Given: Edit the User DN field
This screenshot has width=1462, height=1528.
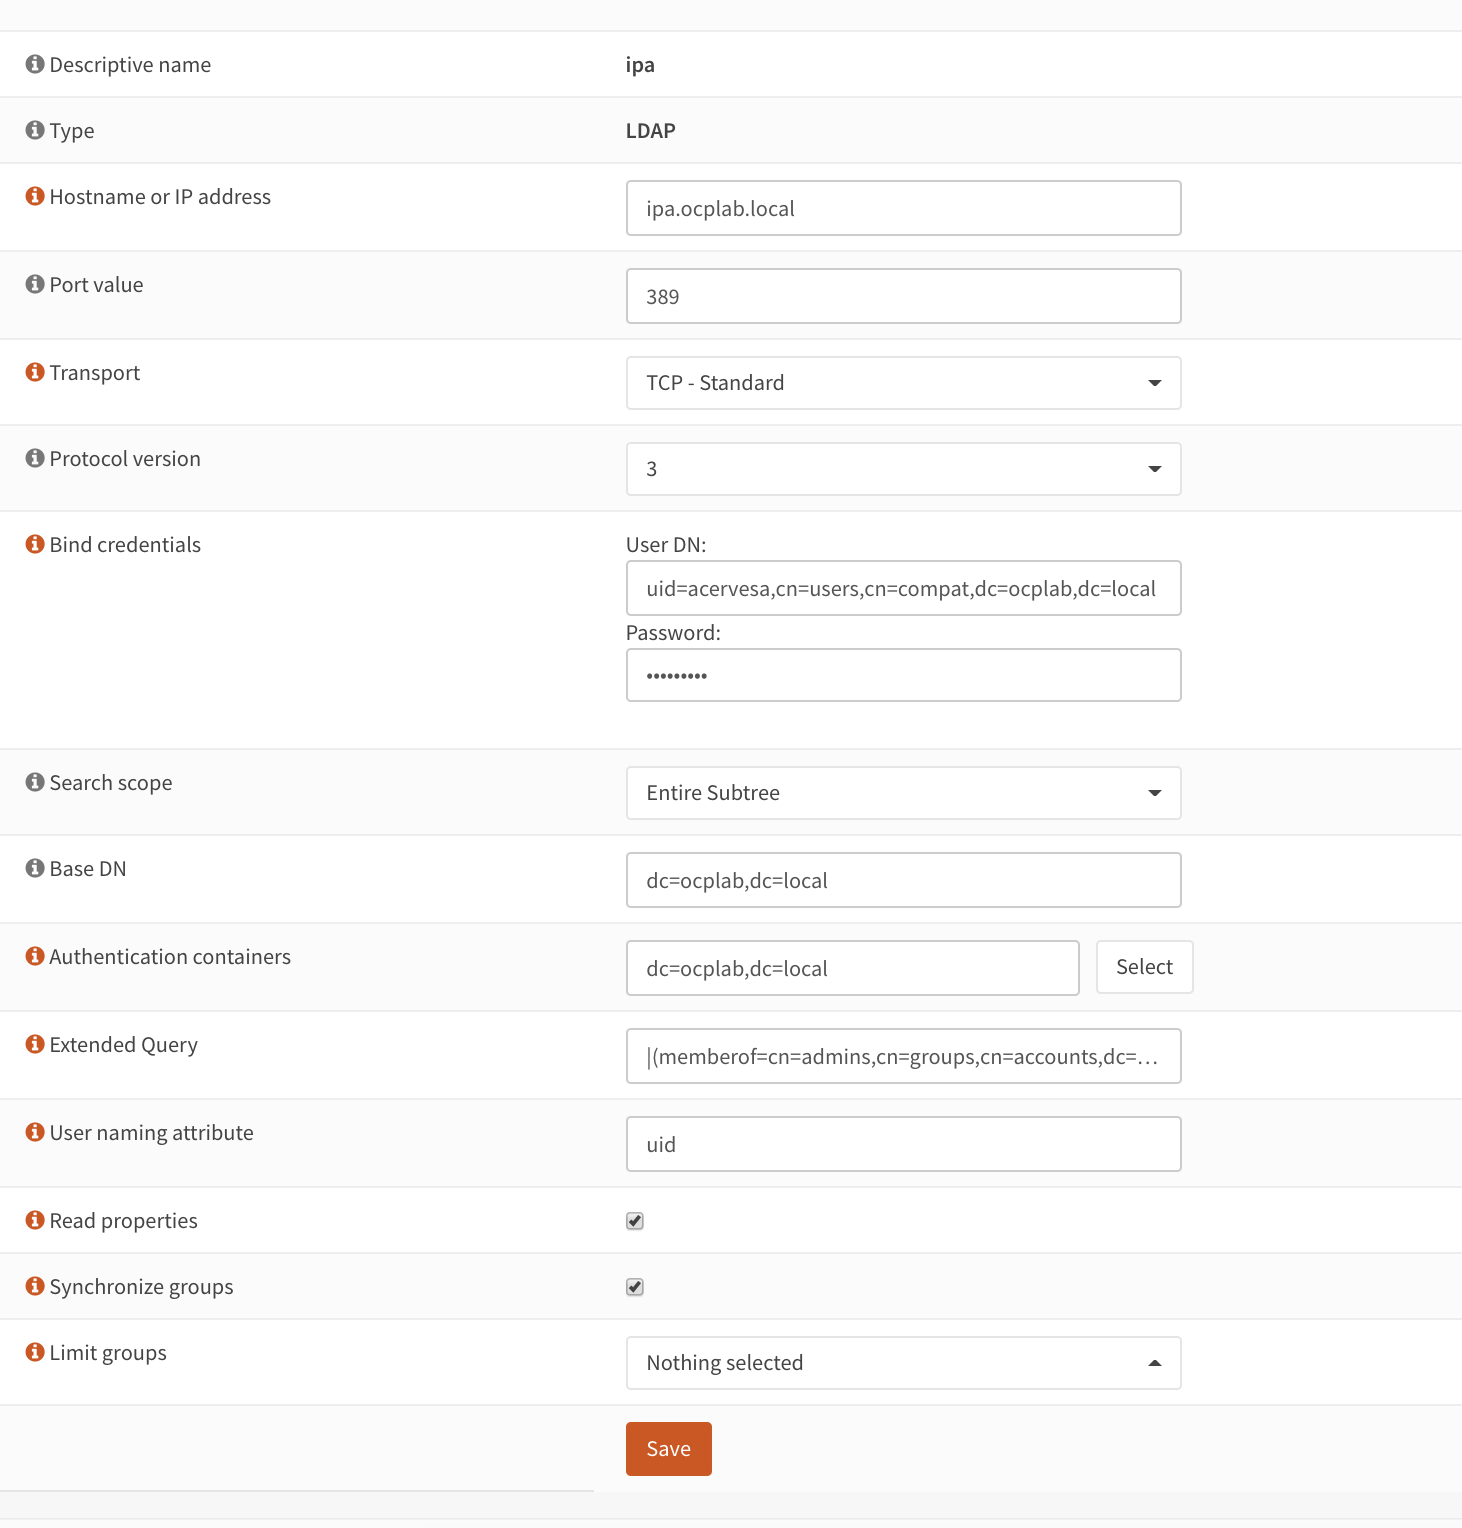Looking at the screenshot, I should point(904,588).
